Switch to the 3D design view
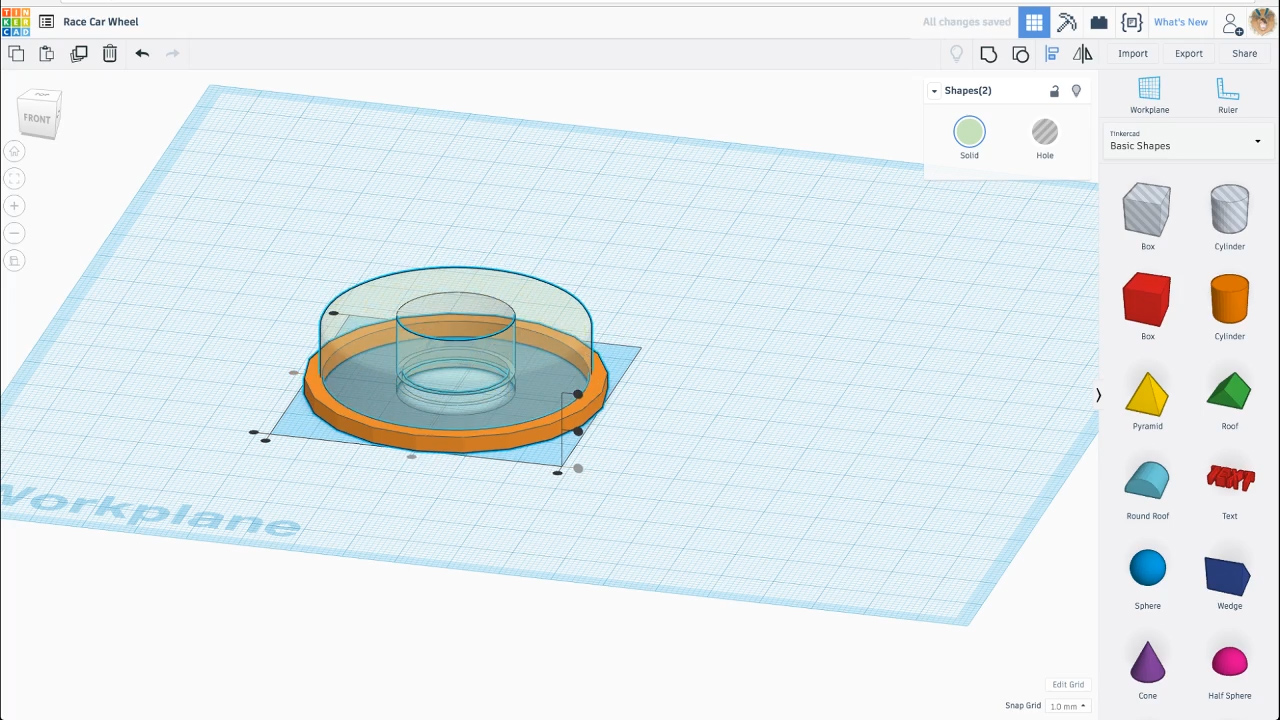The image size is (1280, 720). pos(1034,22)
